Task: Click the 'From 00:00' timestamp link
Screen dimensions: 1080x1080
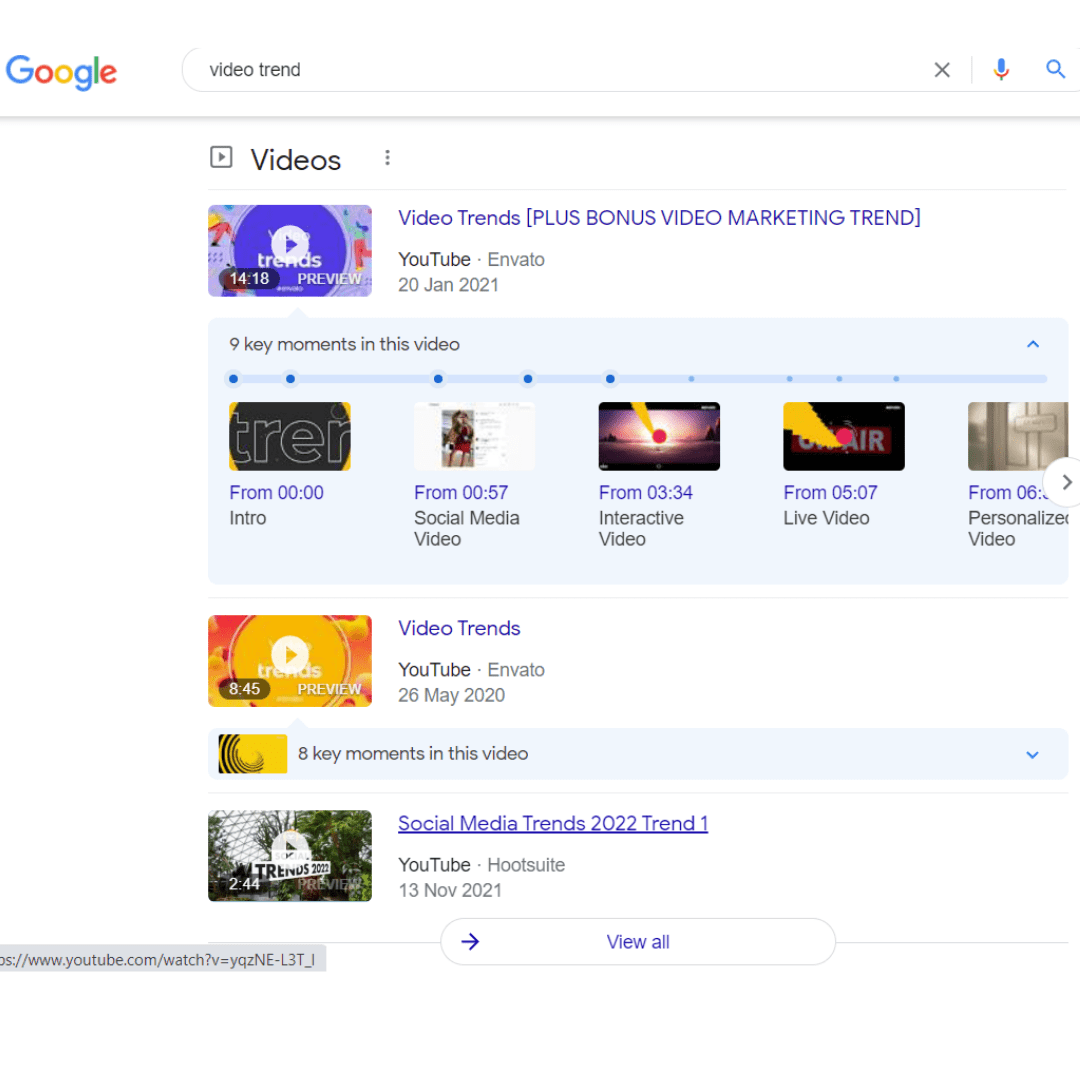Action: pos(276,493)
